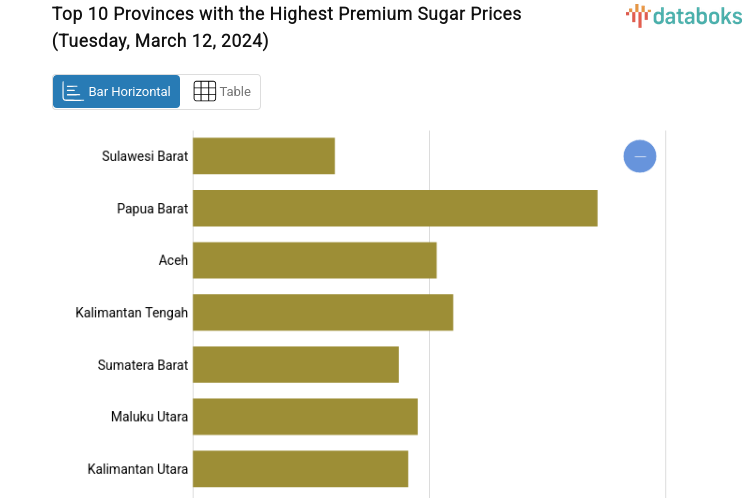Click the Papua Barat axis label
The height and width of the screenshot is (498, 753).
[x=152, y=208]
